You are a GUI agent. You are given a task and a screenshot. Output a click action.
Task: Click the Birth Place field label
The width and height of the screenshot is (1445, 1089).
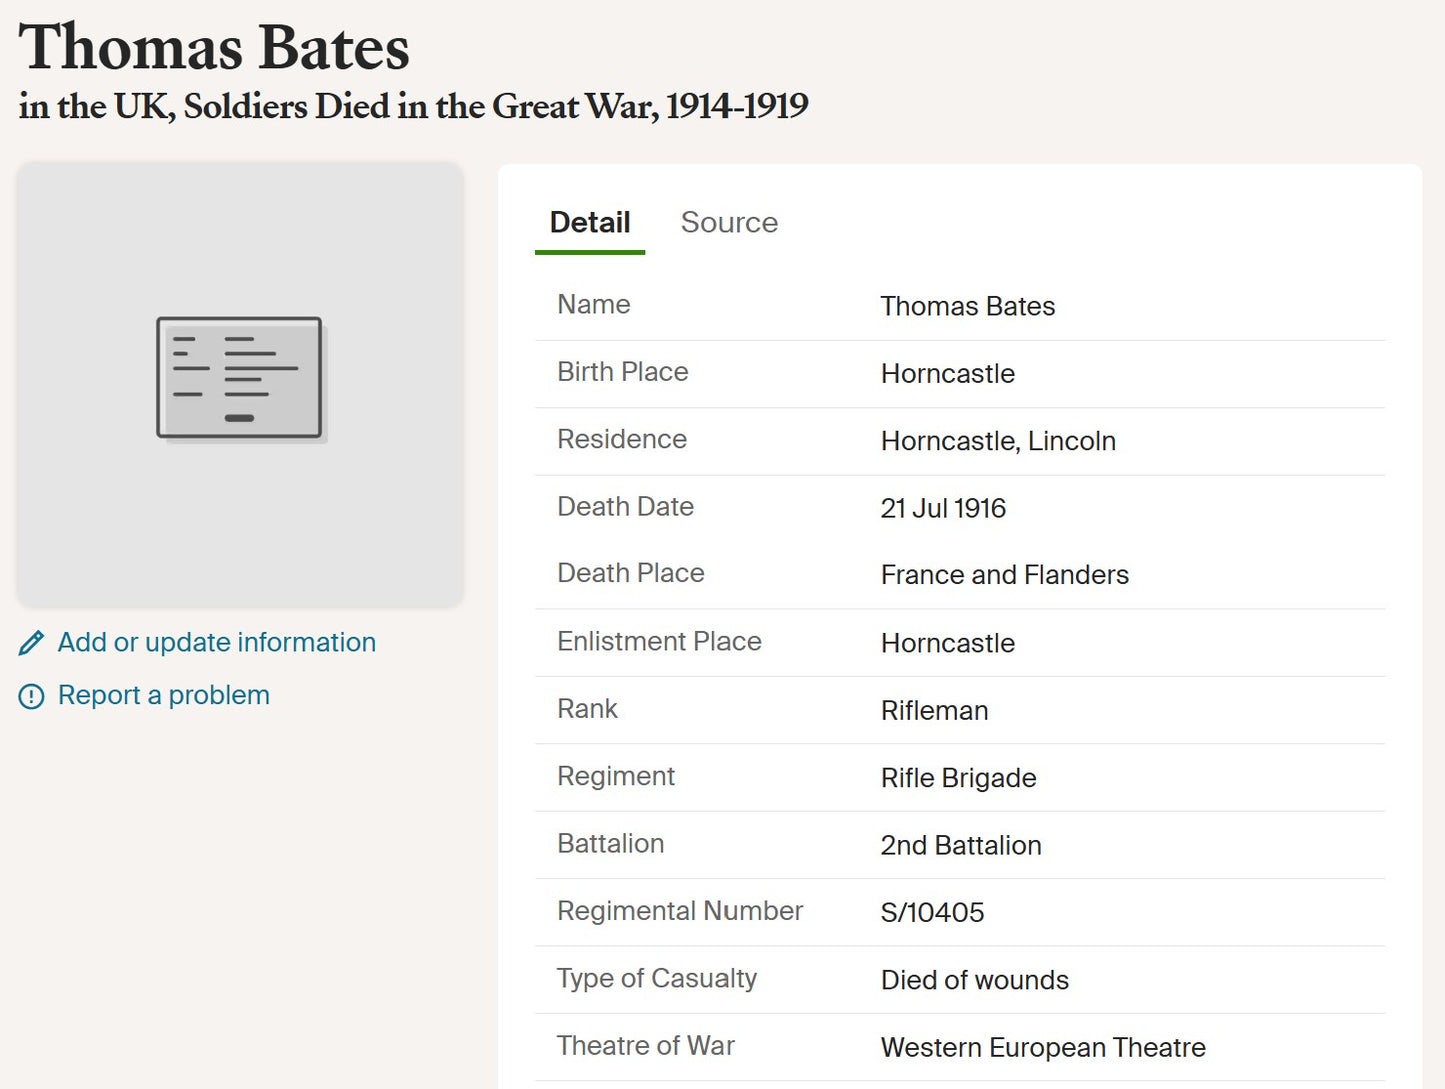623,371
